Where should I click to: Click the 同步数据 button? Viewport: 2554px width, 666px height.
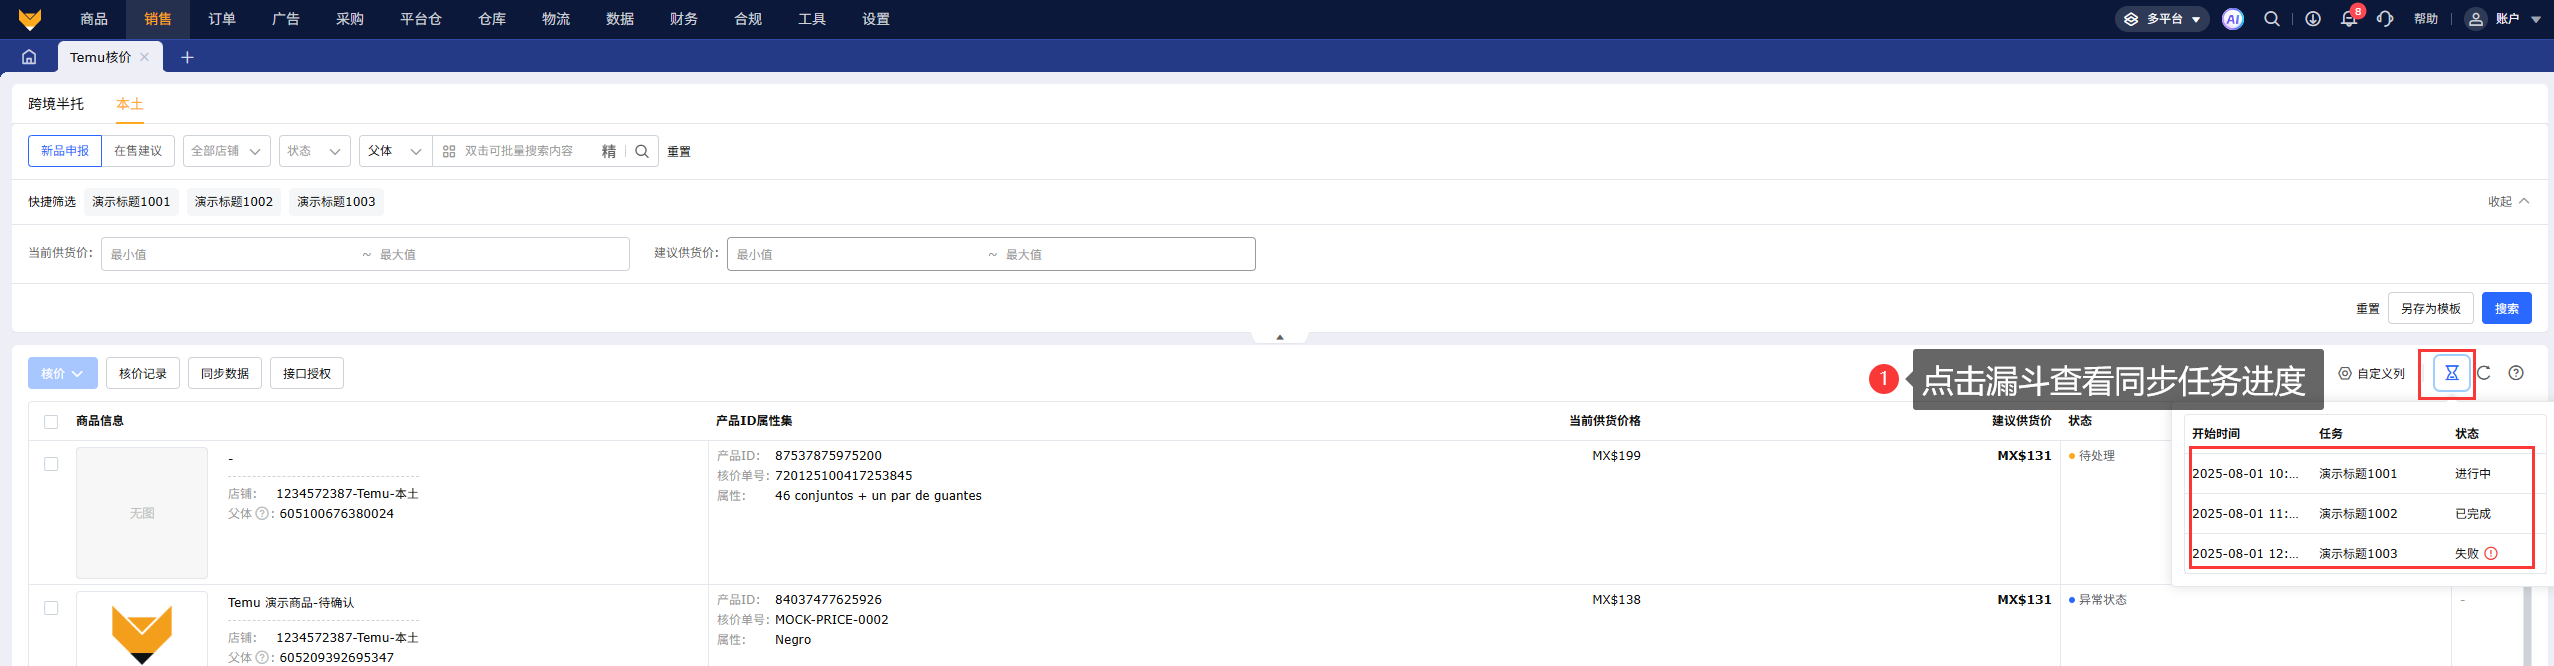[225, 373]
